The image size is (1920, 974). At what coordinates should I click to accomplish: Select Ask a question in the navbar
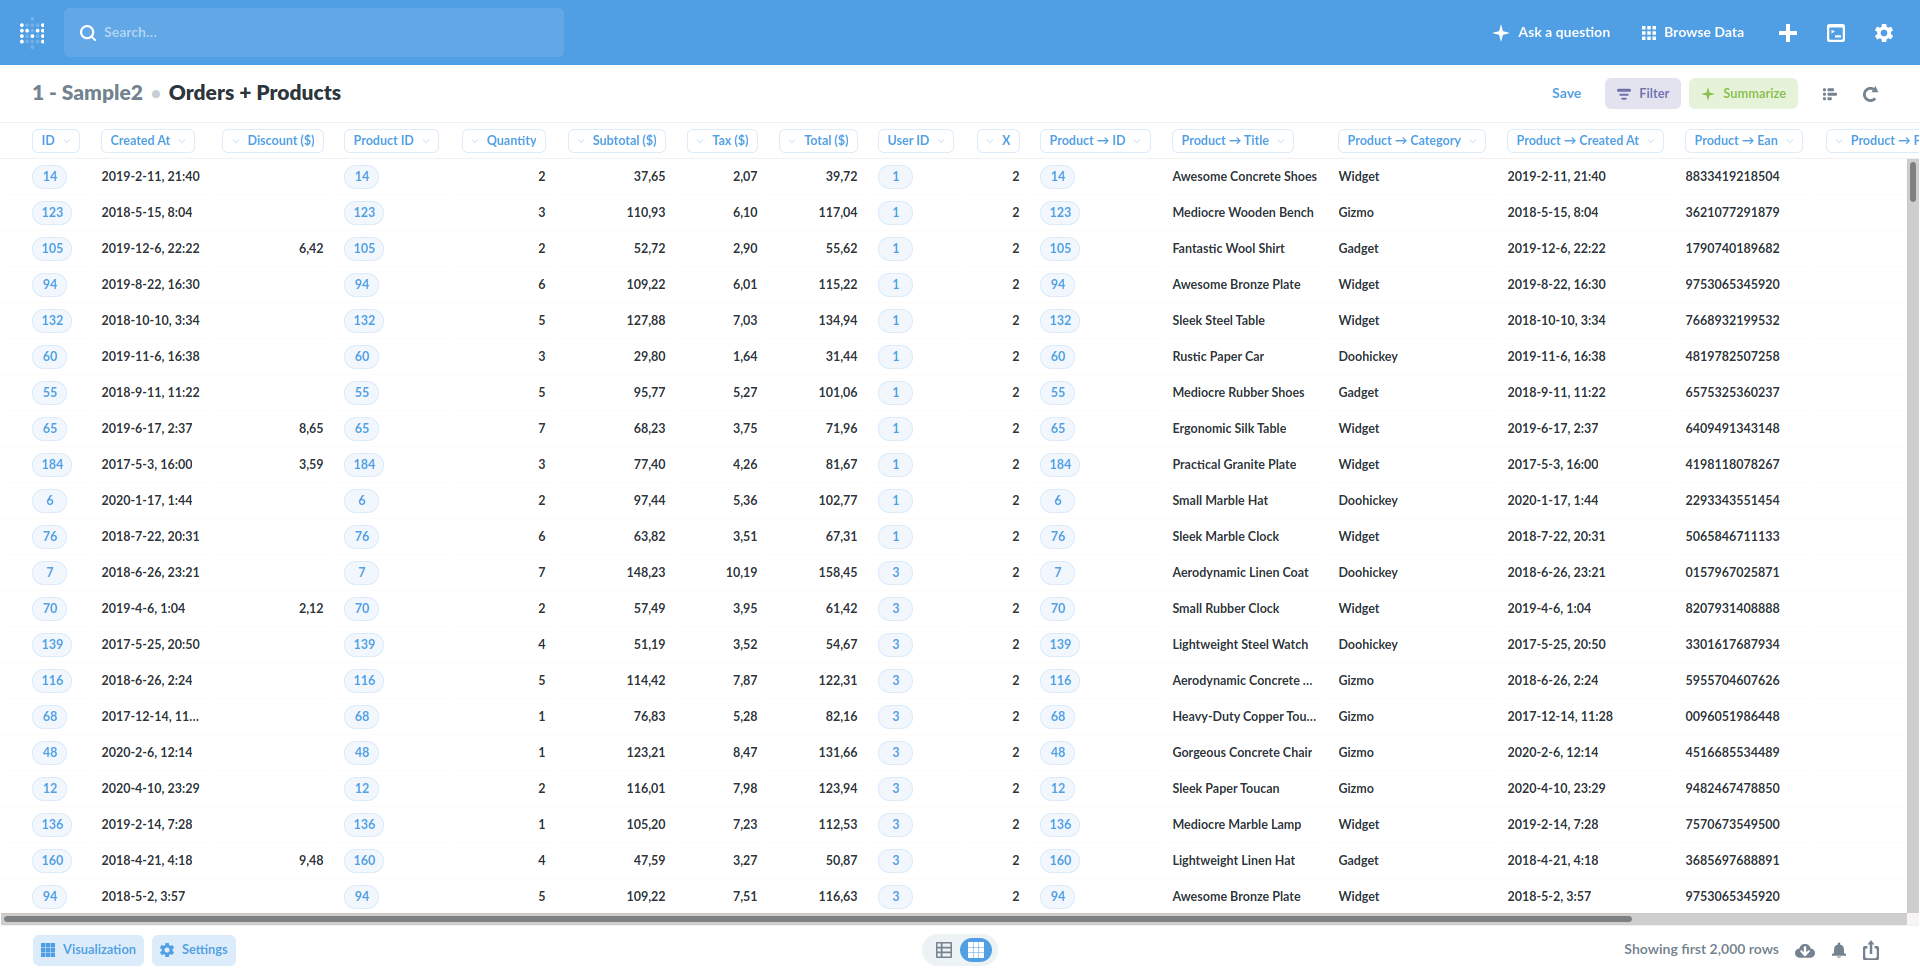pos(1551,32)
